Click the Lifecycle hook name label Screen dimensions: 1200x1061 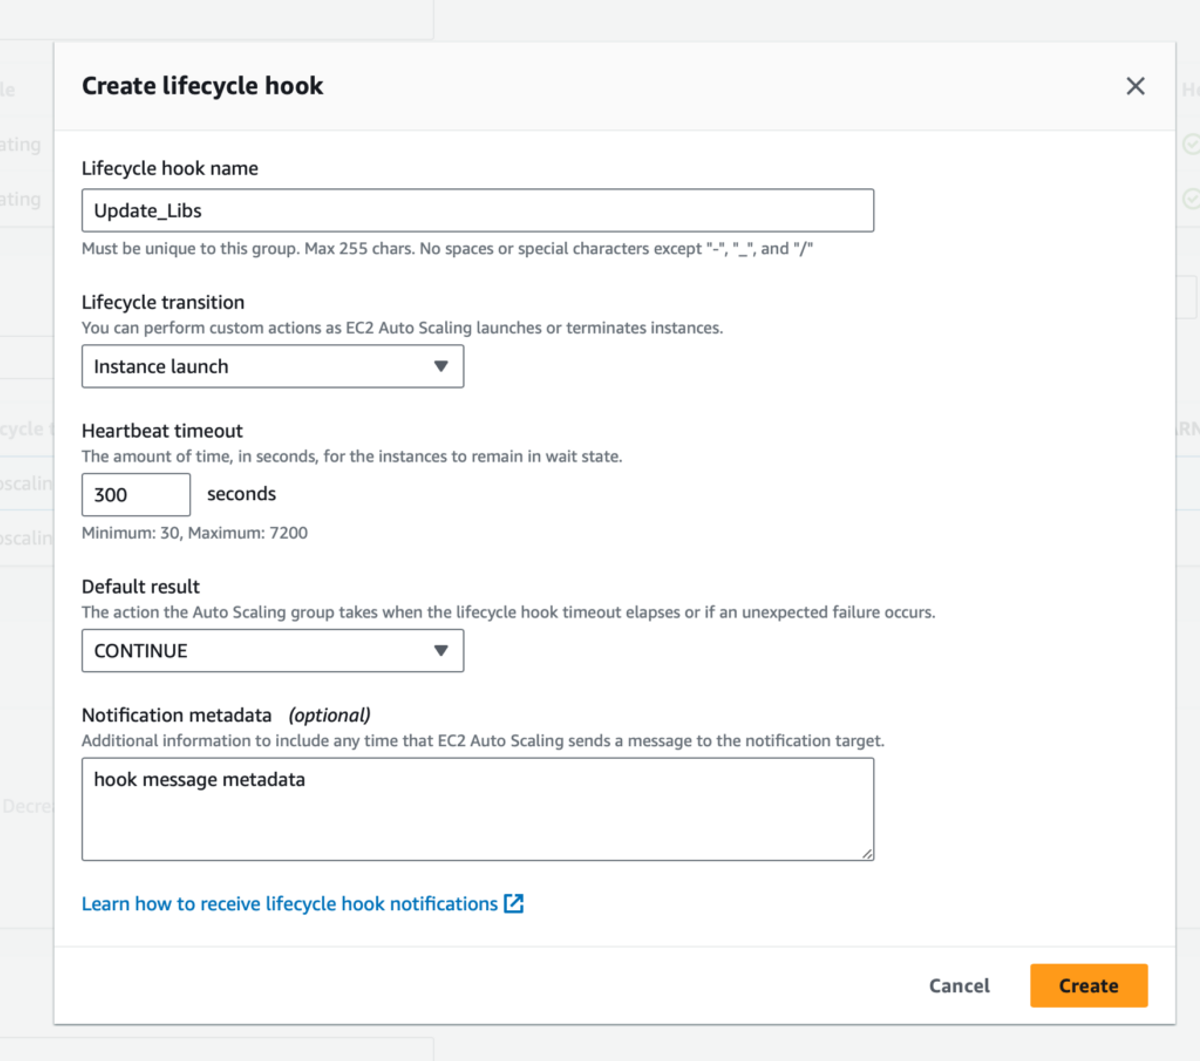[170, 169]
